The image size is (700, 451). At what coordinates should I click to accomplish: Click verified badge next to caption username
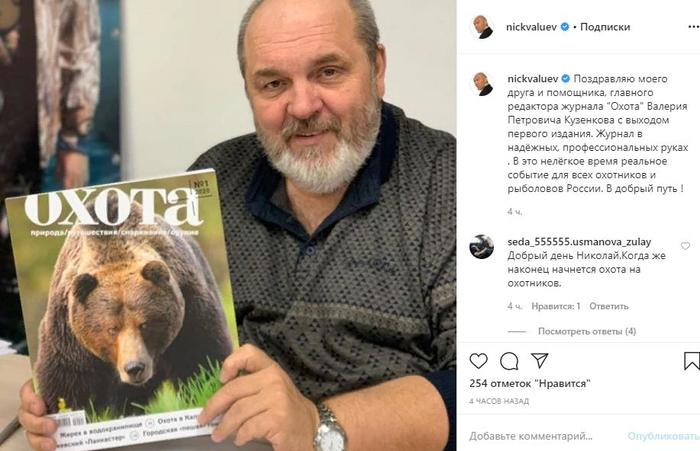(565, 79)
